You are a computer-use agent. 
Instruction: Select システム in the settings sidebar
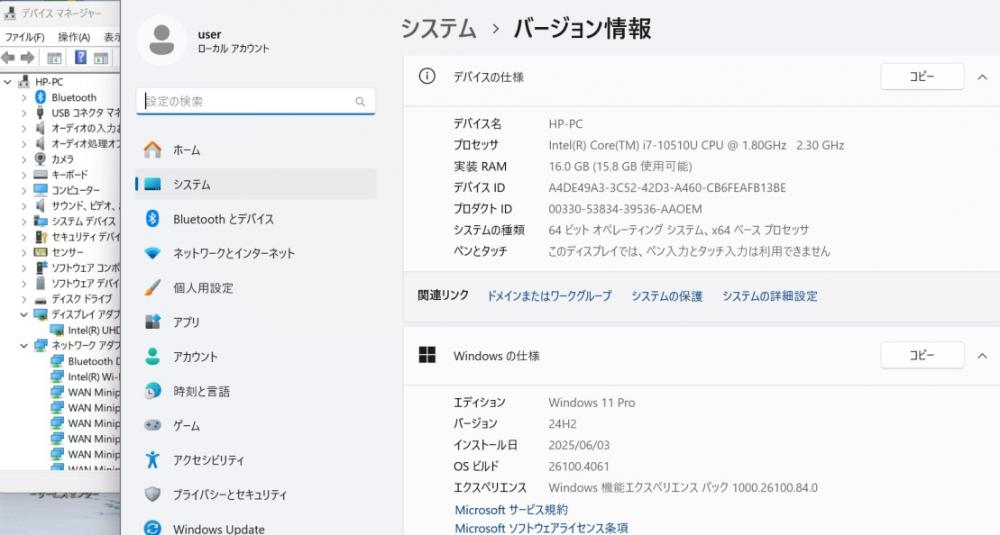pos(255,184)
